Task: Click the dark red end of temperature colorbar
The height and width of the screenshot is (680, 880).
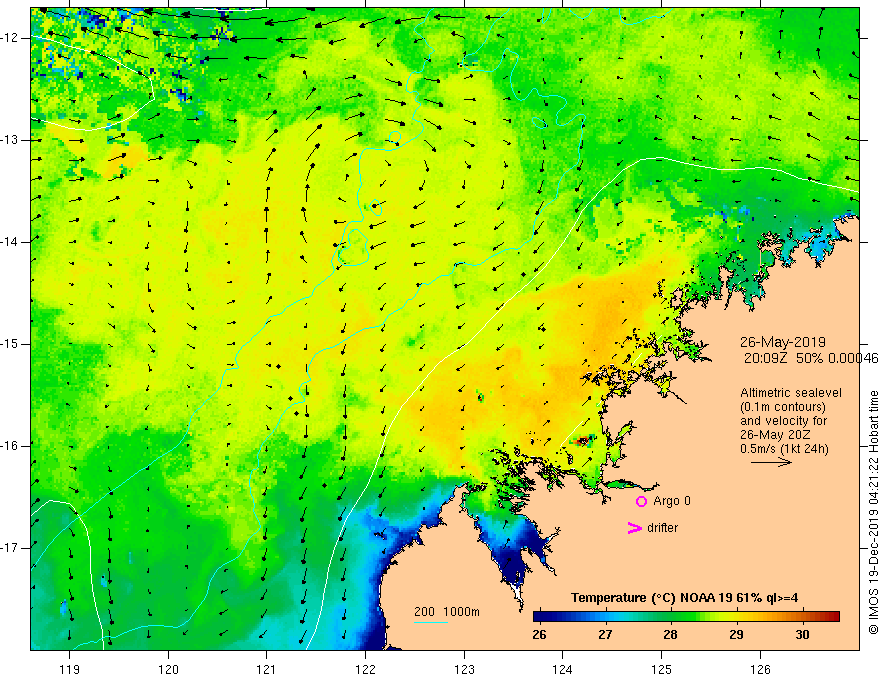Action: 833,617
